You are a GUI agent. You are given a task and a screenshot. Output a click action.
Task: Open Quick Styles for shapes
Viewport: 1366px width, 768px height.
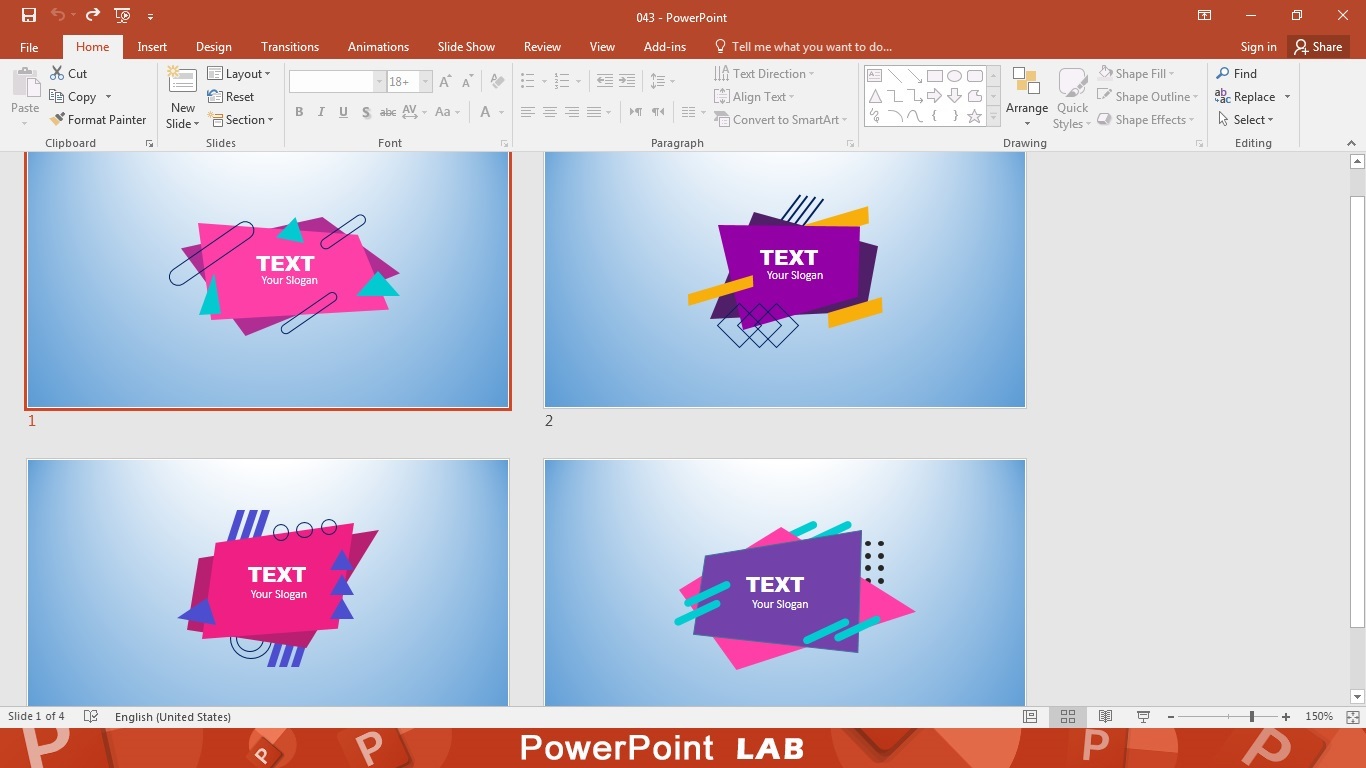(x=1072, y=97)
